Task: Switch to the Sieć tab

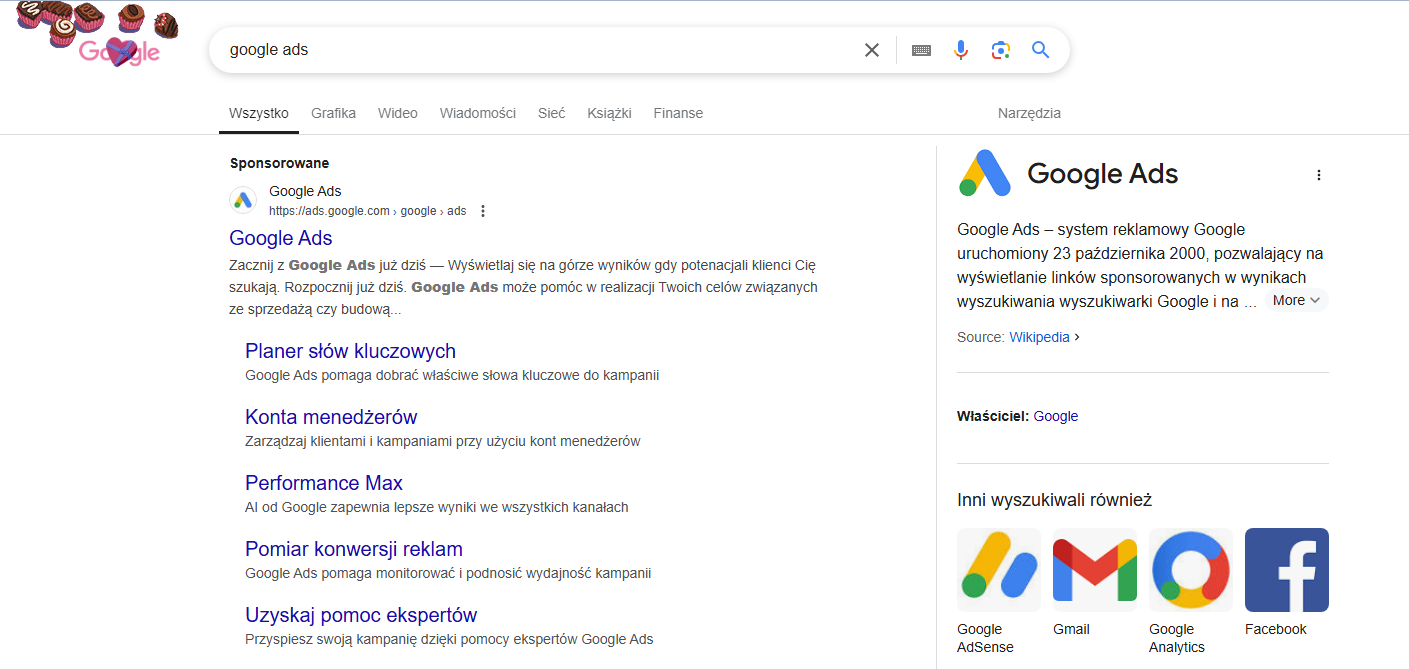Action: (552, 113)
